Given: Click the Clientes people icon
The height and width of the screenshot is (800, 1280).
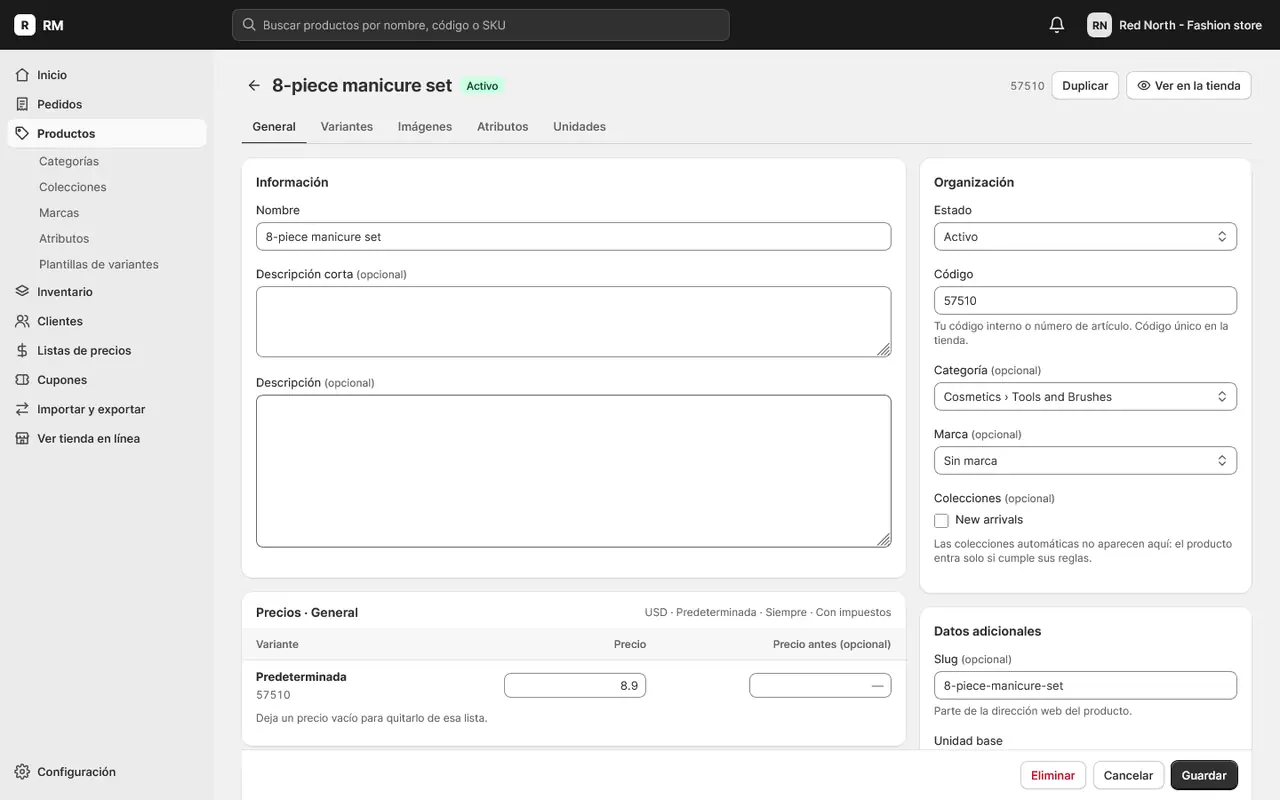Looking at the screenshot, I should click(x=23, y=321).
